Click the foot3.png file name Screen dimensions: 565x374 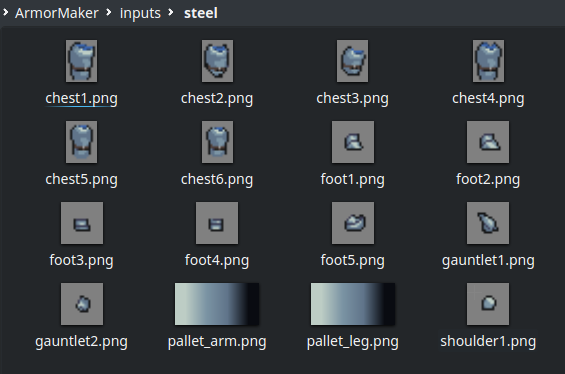click(x=81, y=261)
